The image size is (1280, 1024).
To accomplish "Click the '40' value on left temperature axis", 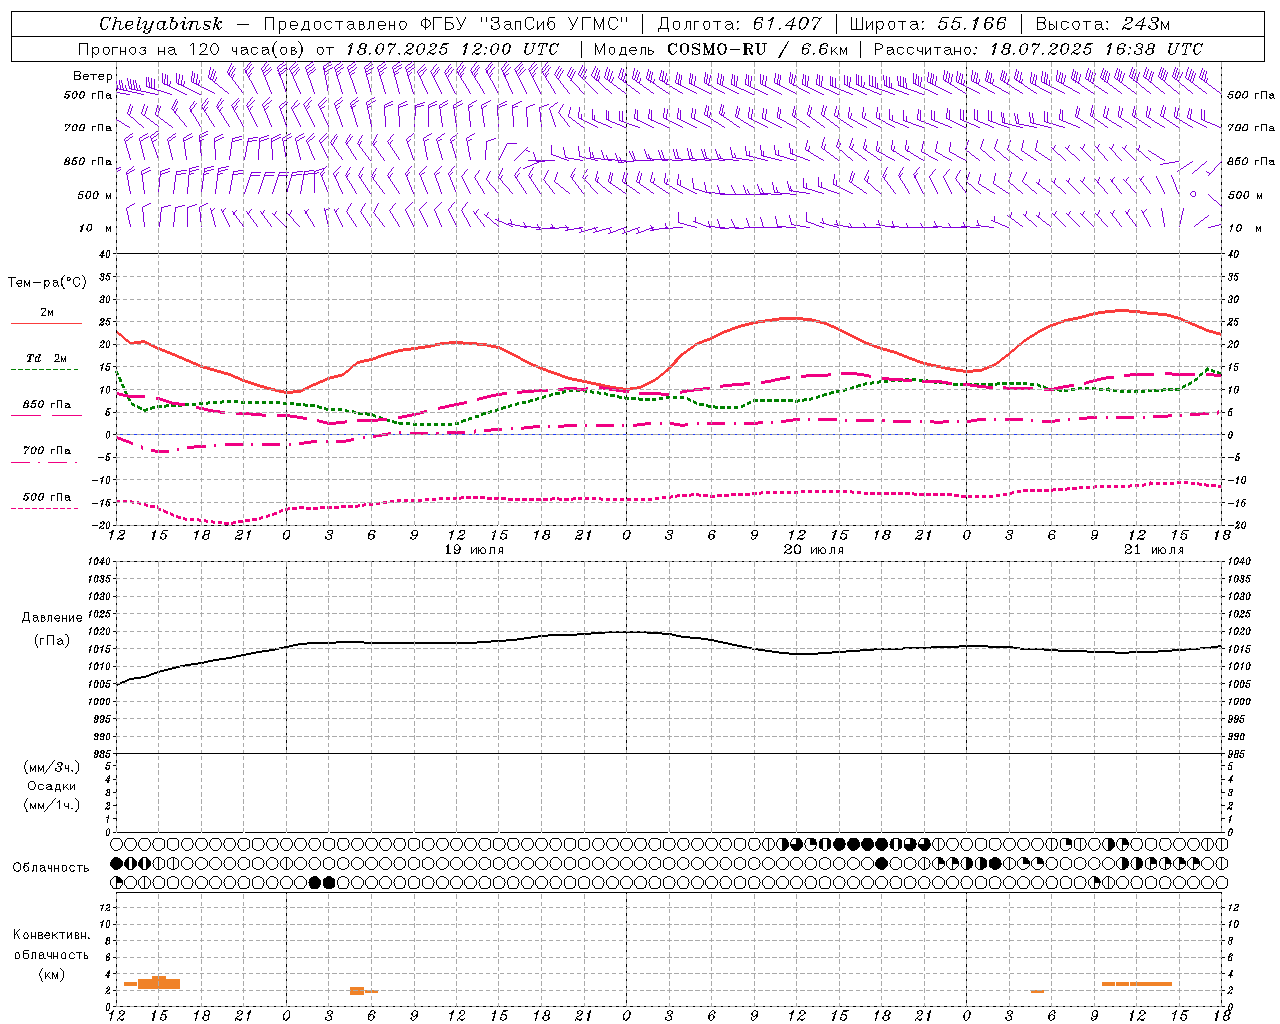I will (x=104, y=255).
